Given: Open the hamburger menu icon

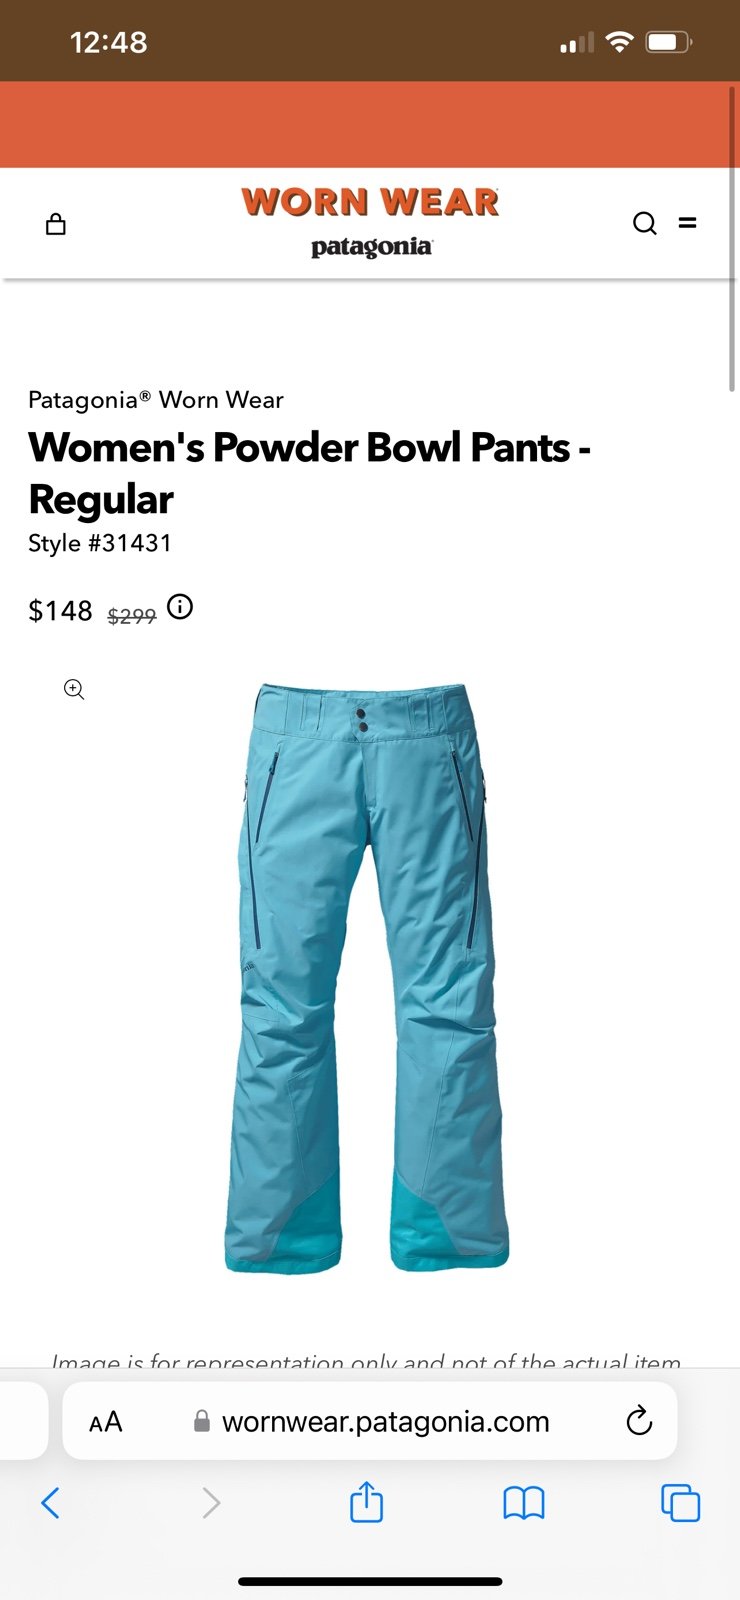Looking at the screenshot, I should pyautogui.click(x=688, y=223).
